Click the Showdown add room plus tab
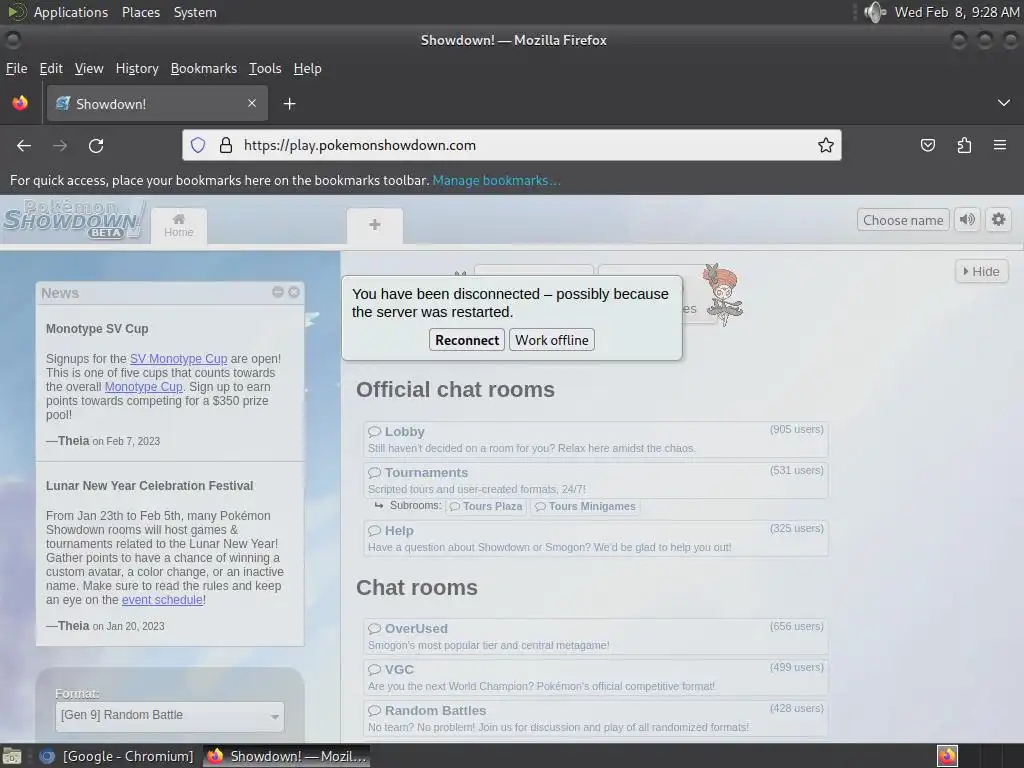Image resolution: width=1024 pixels, height=768 pixels. click(x=375, y=225)
